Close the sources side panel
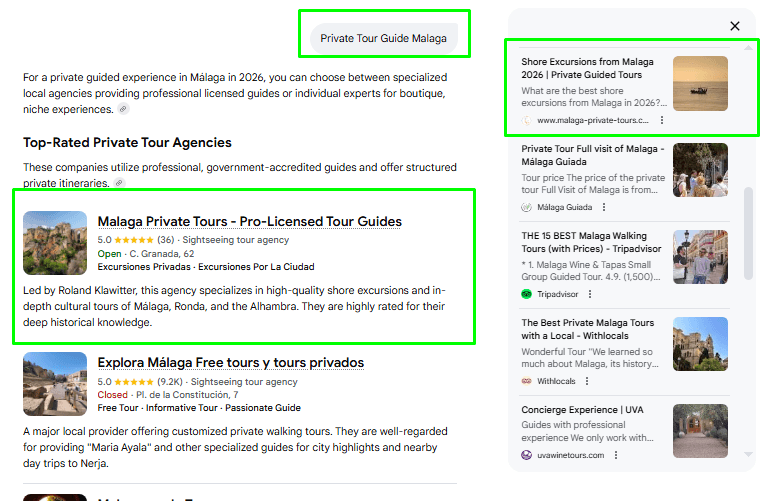This screenshot has width=778, height=501. (735, 26)
